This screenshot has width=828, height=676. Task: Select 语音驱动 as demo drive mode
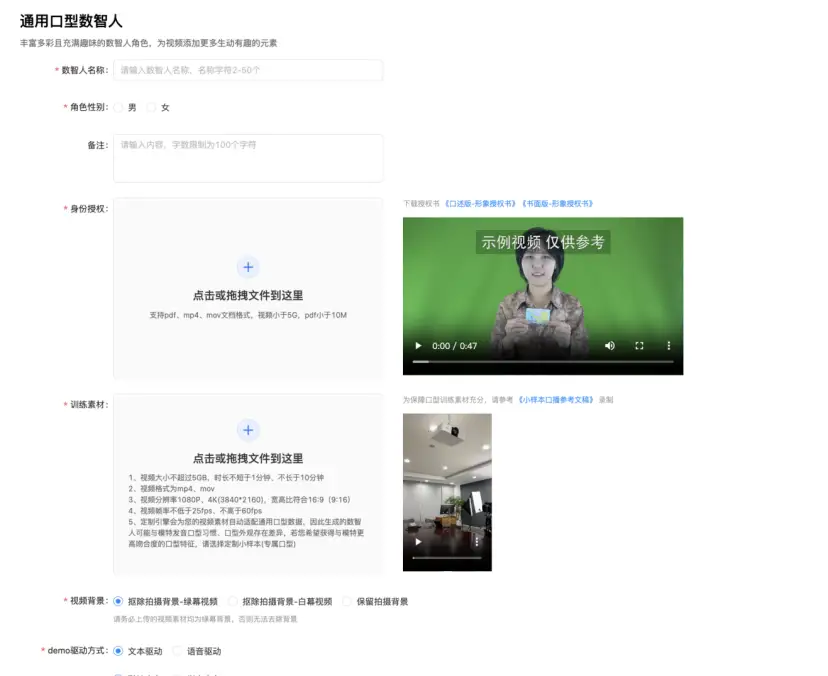(178, 651)
